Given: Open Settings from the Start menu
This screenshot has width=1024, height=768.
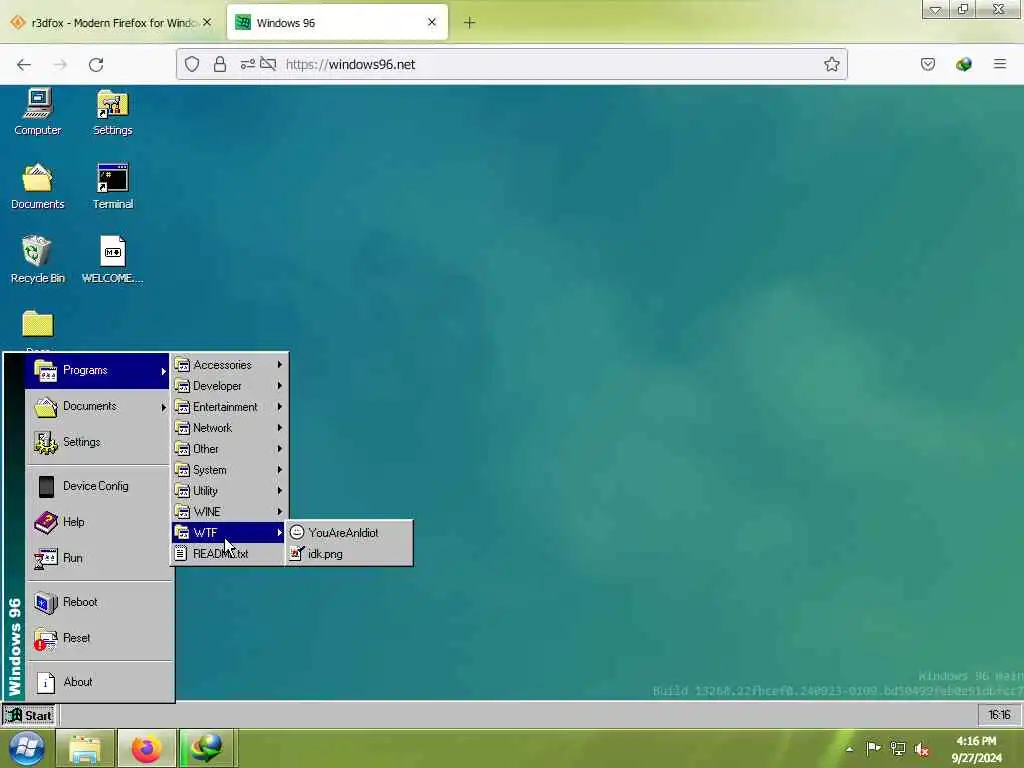Looking at the screenshot, I should (97, 443).
